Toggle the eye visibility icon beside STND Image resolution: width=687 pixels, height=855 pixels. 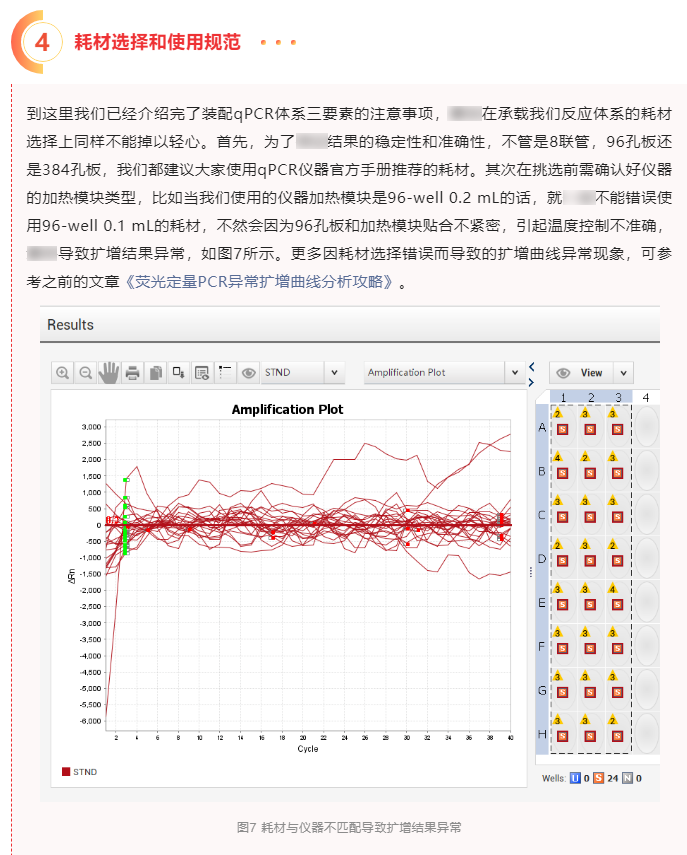click(x=248, y=373)
